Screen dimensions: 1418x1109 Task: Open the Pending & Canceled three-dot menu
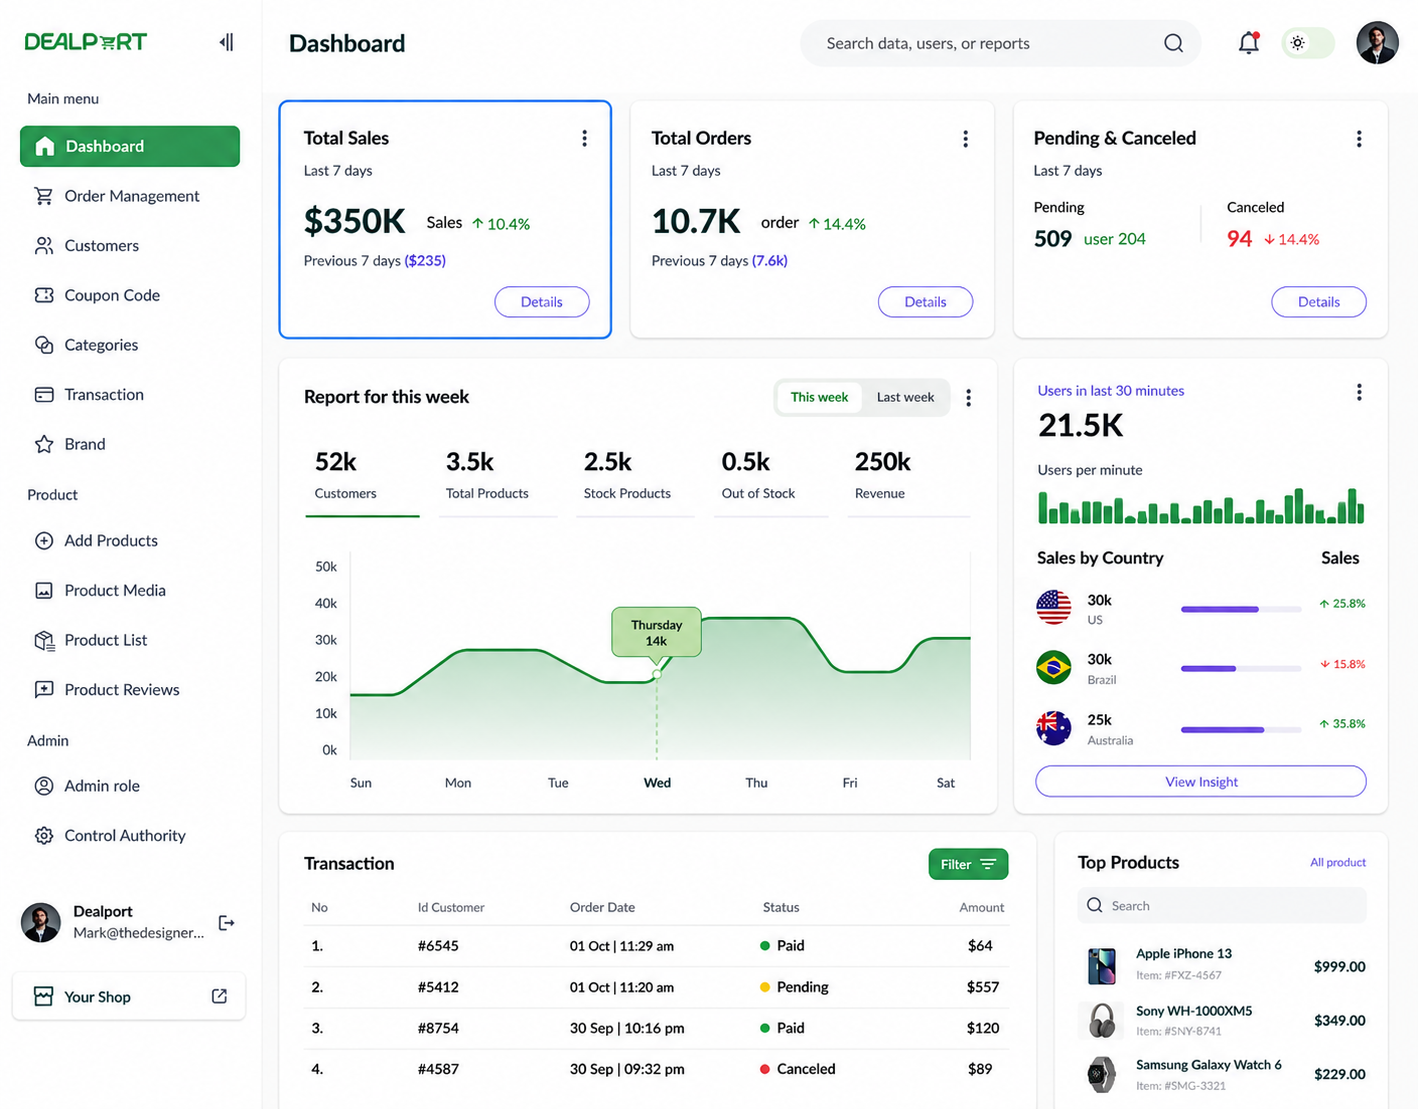pyautogui.click(x=1358, y=138)
